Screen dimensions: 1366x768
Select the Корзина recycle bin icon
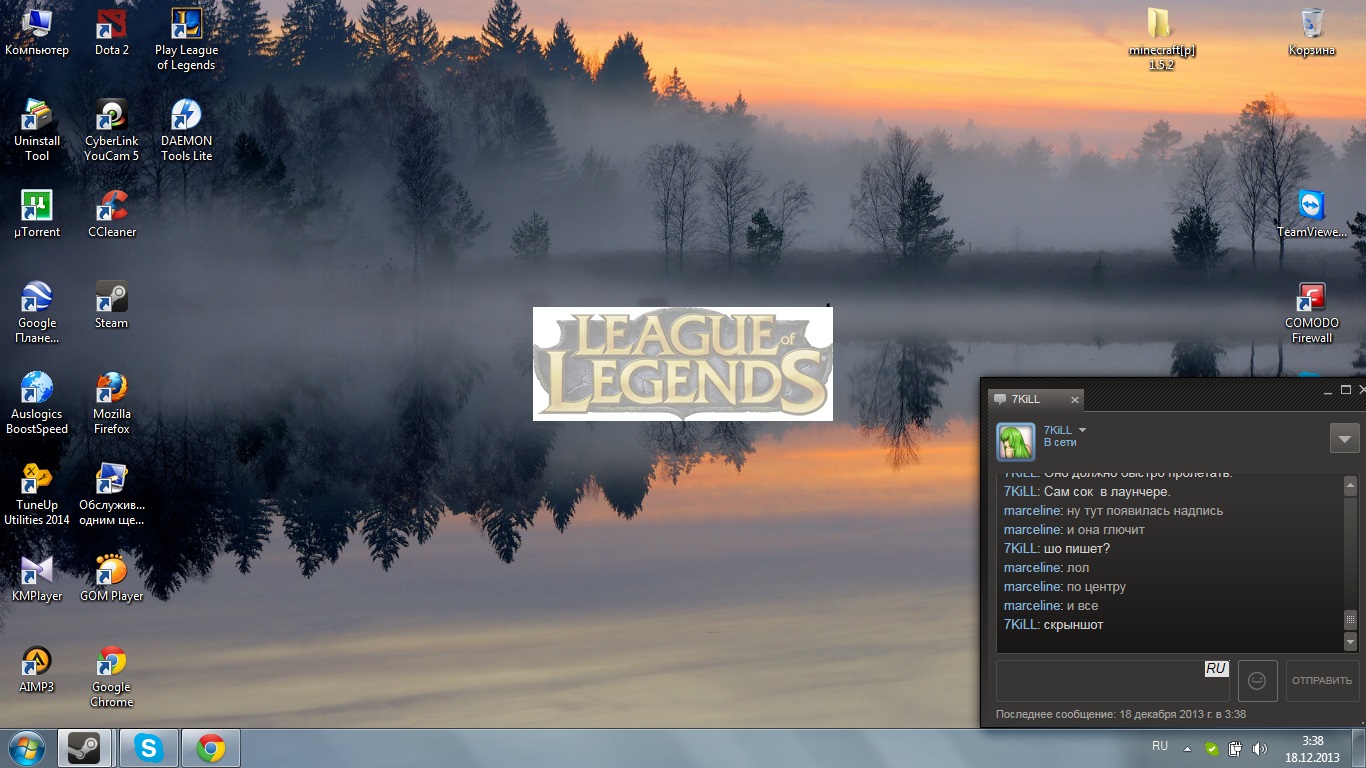pos(1312,32)
